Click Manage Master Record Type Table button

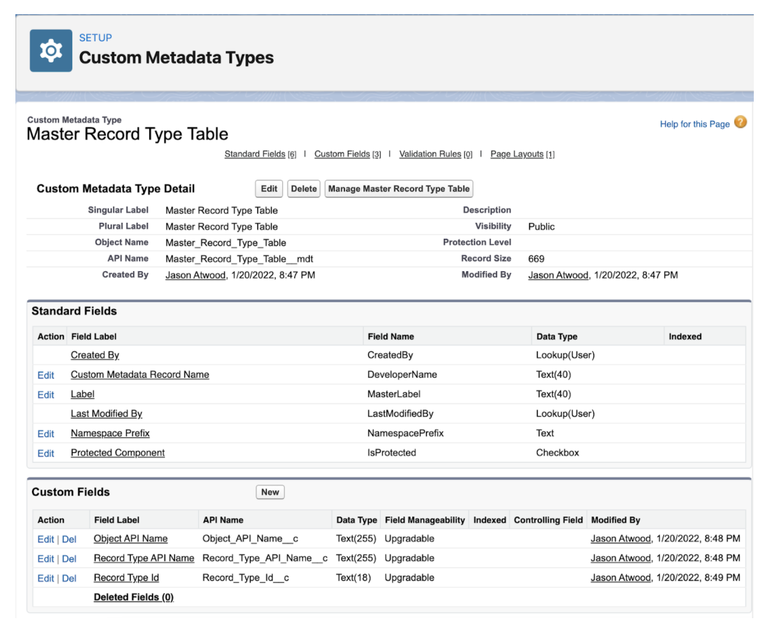[399, 189]
